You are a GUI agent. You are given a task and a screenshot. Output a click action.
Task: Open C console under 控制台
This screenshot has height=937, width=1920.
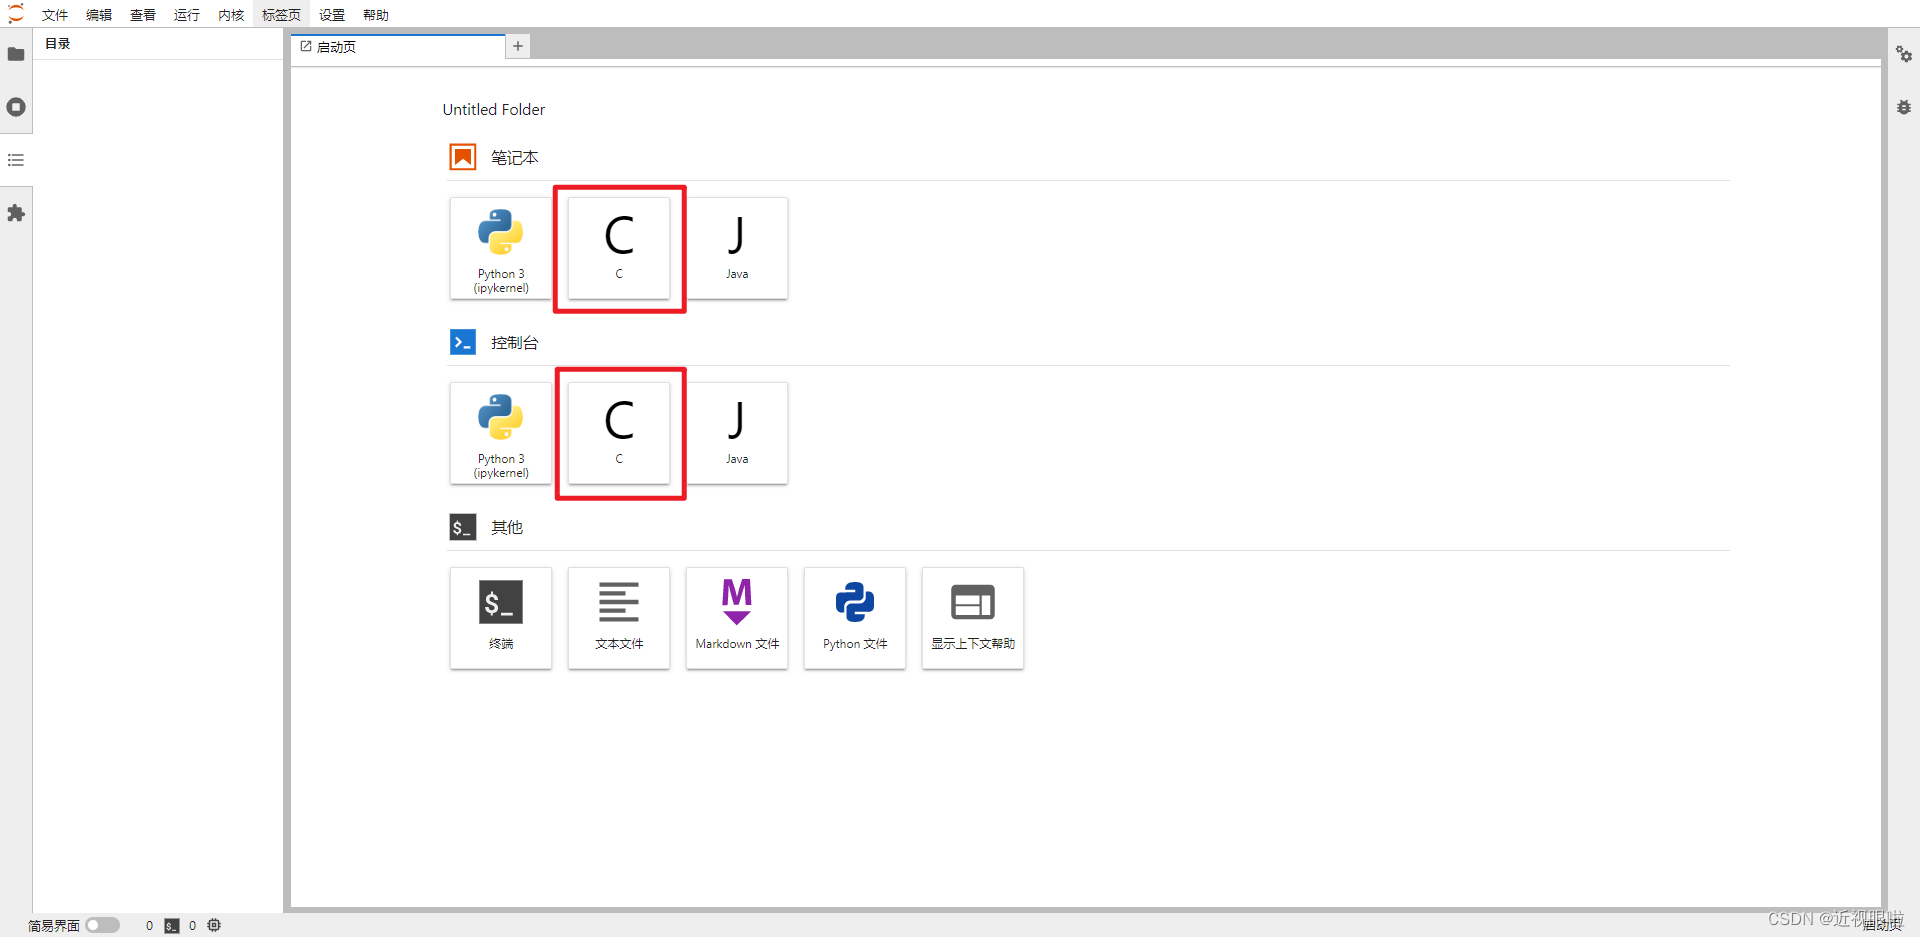(619, 433)
